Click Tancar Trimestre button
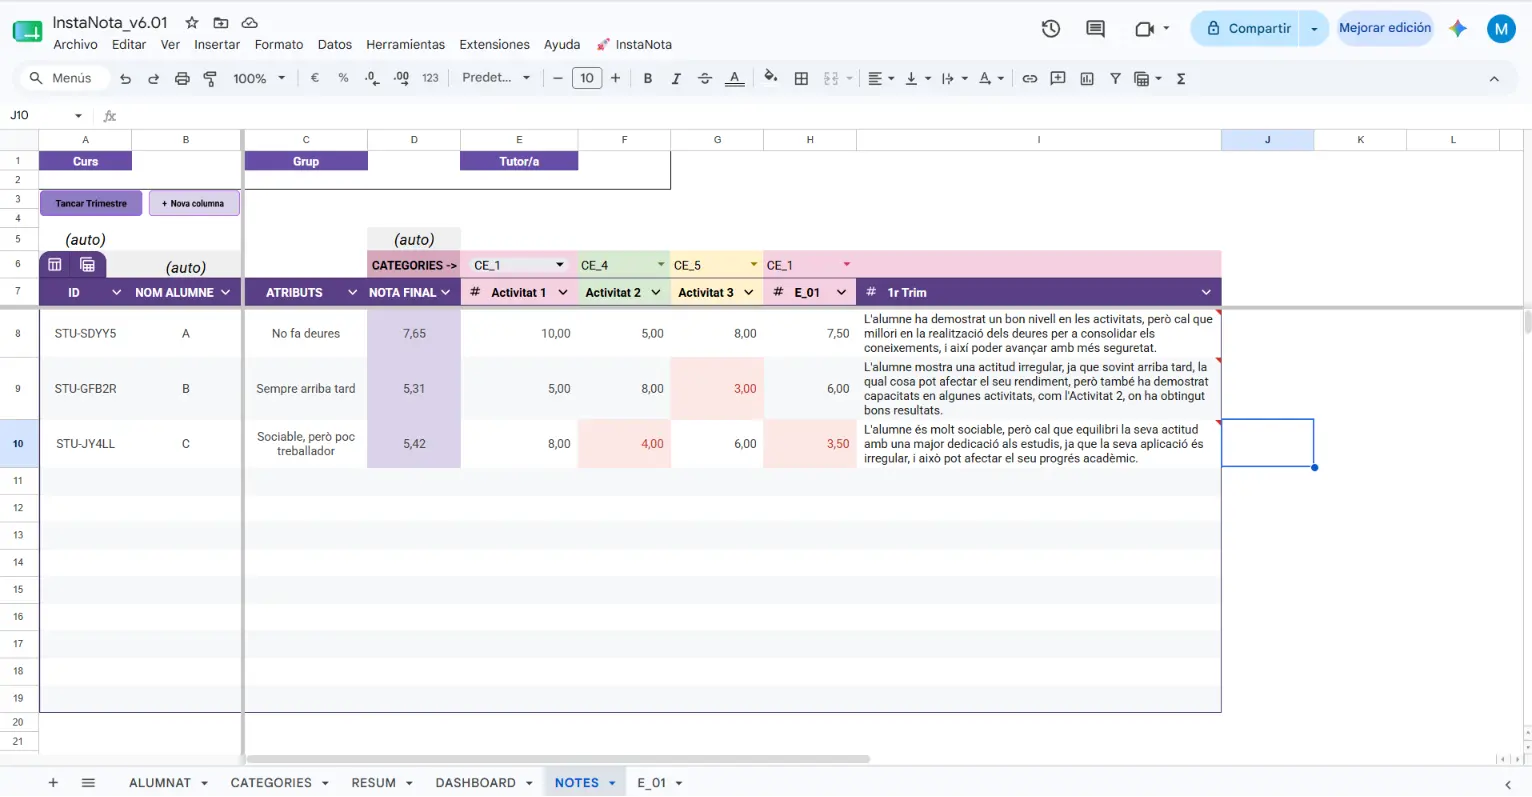Image resolution: width=1532 pixels, height=797 pixels. click(91, 203)
